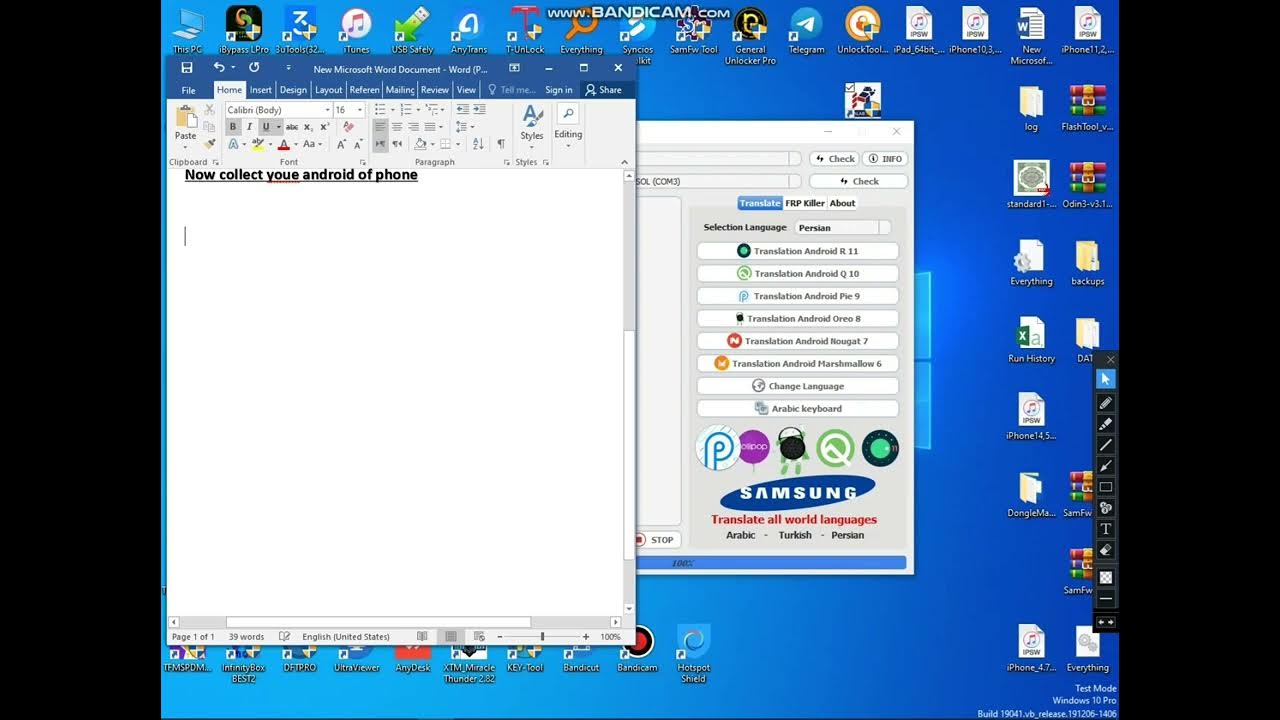Image resolution: width=1280 pixels, height=720 pixels.
Task: Open the font name dropdown Calibri (Body)
Action: pyautogui.click(x=327, y=110)
